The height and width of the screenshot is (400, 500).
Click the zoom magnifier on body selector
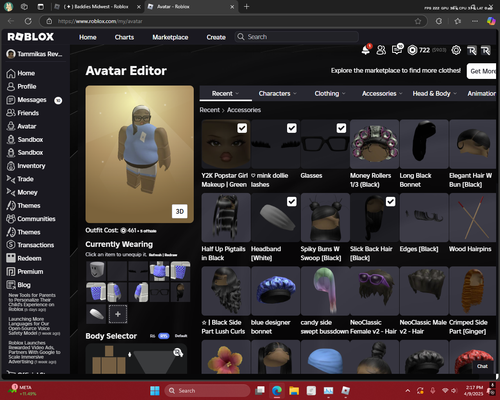pos(178,352)
